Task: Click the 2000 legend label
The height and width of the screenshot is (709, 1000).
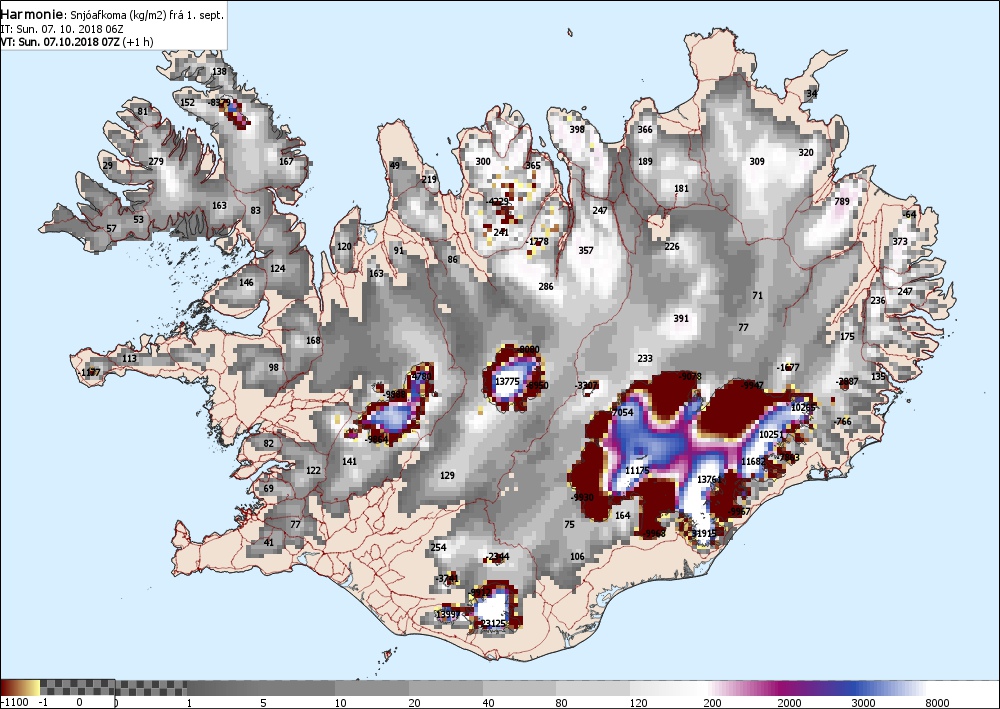Action: [x=789, y=703]
